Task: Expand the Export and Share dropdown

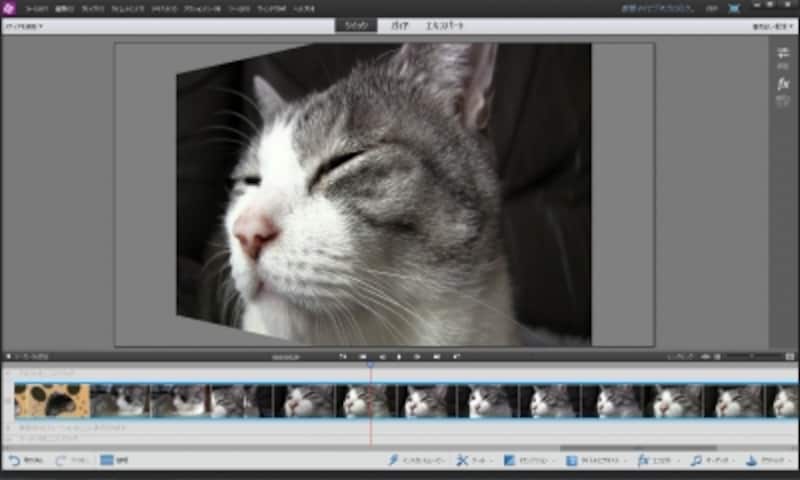Action: point(772,25)
